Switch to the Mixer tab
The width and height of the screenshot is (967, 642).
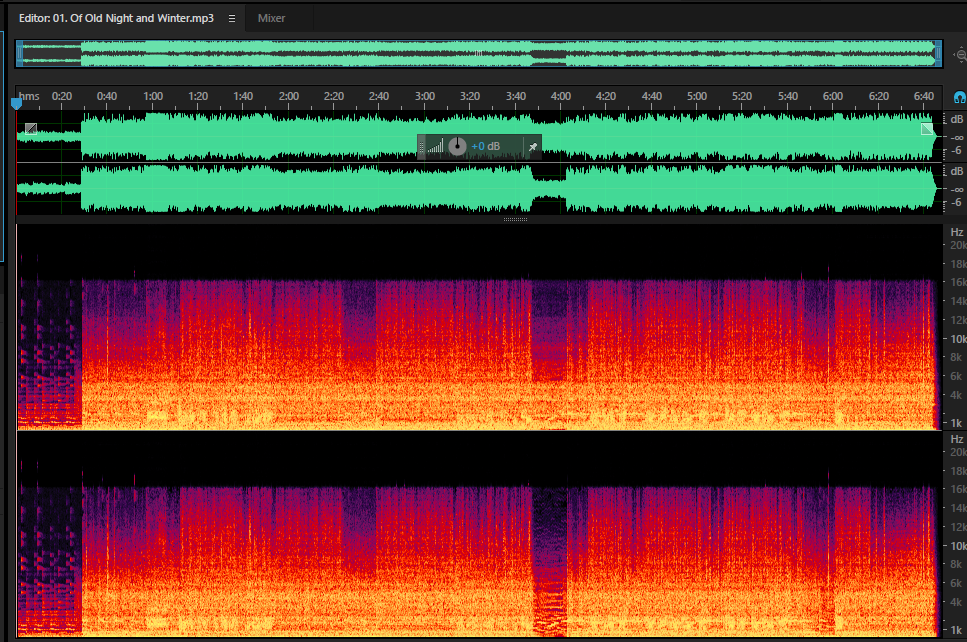coord(271,19)
